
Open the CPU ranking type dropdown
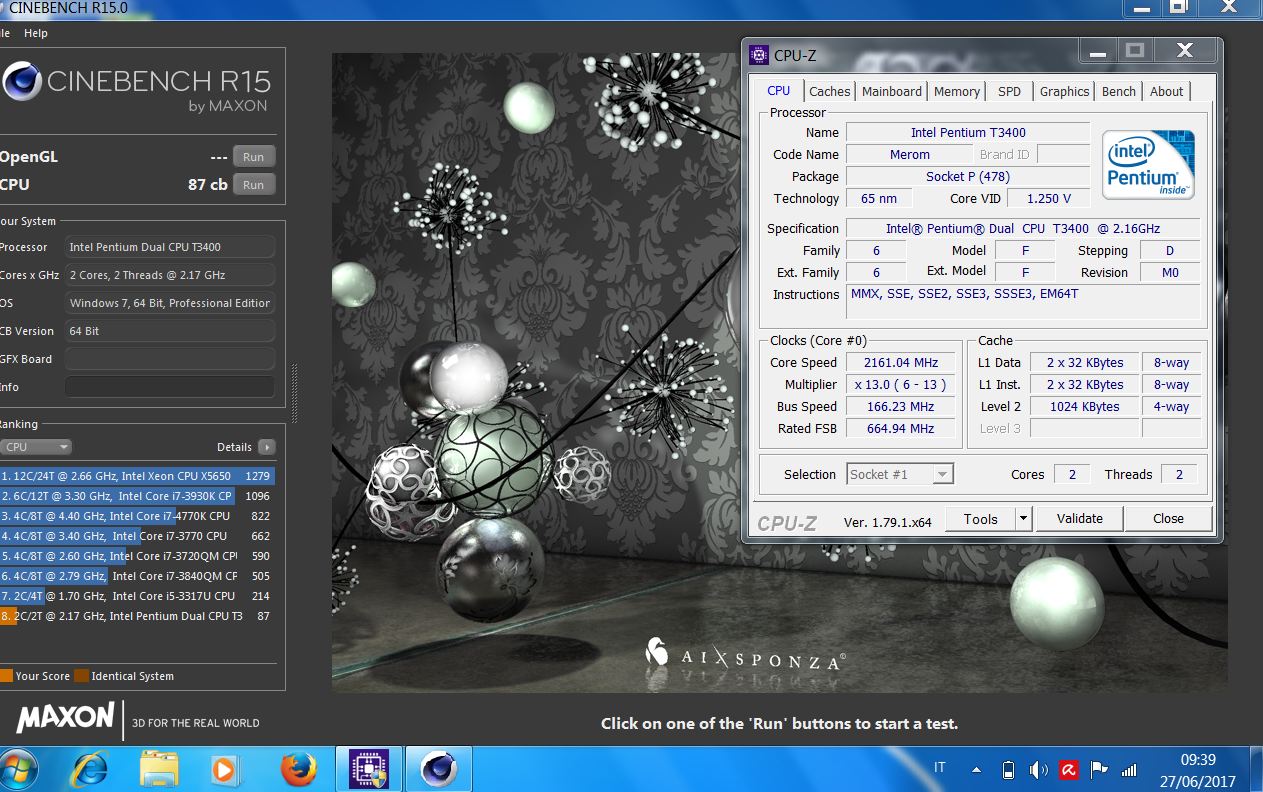[x=35, y=447]
